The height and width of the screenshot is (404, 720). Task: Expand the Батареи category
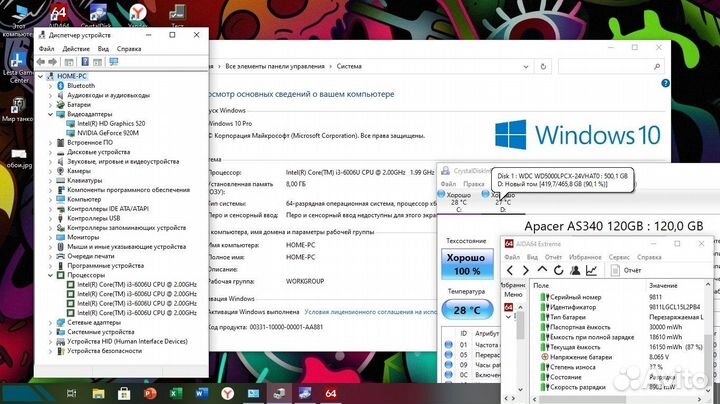click(x=51, y=105)
